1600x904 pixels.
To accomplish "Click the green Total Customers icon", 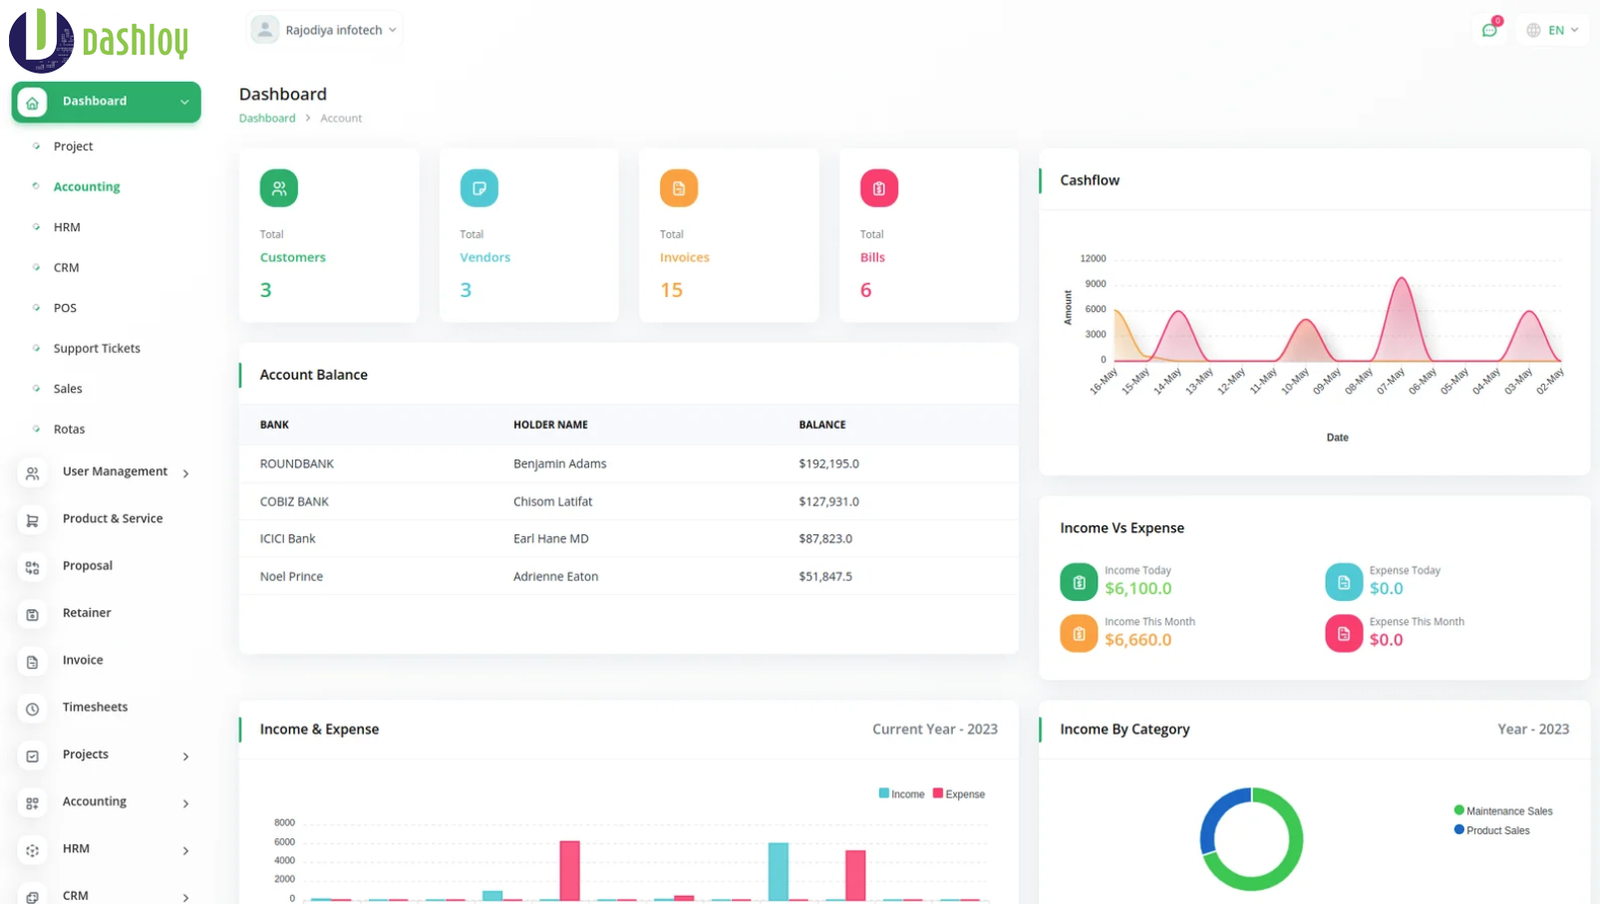I will click(x=278, y=188).
